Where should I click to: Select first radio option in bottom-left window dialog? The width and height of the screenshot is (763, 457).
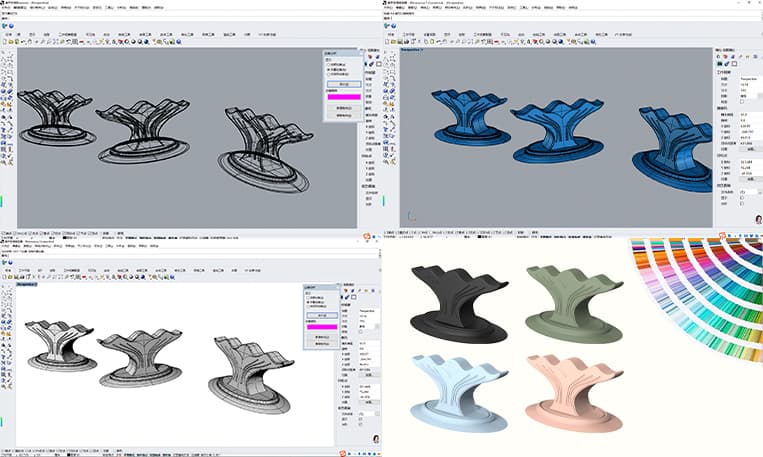pos(308,297)
